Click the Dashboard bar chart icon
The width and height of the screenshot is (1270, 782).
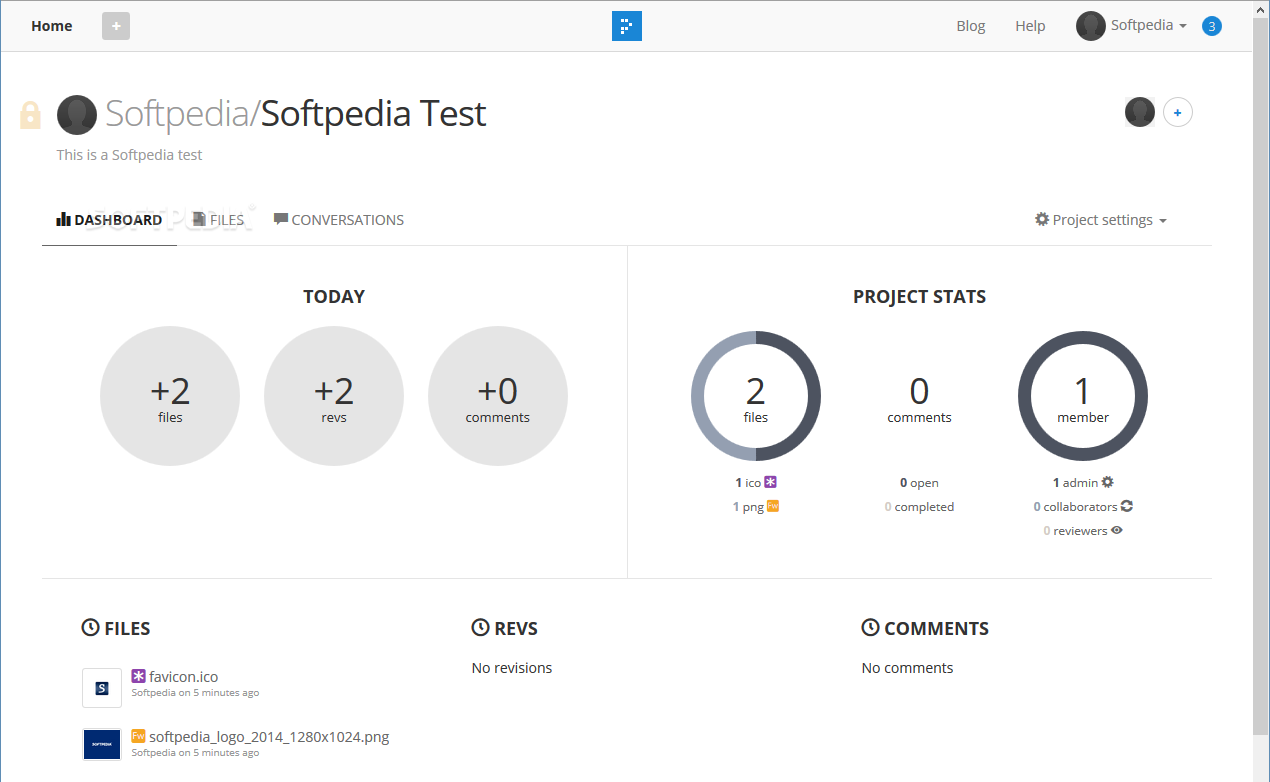coord(63,219)
